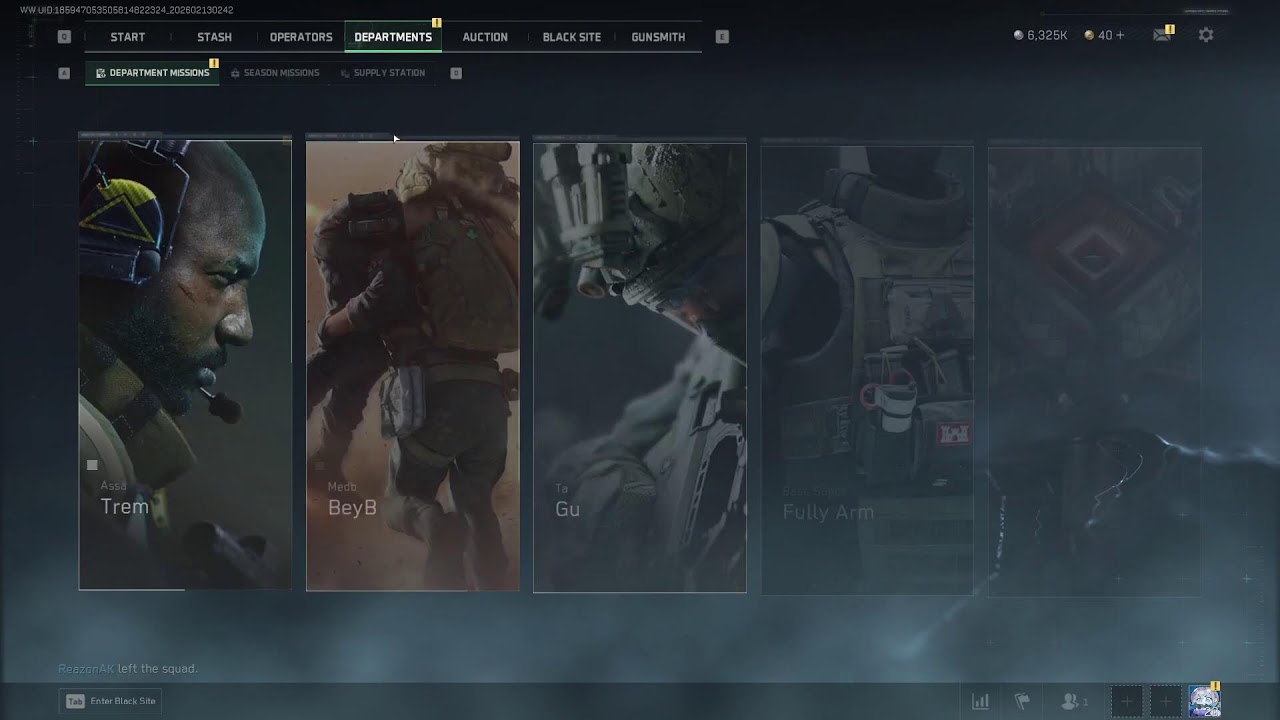Open the stats bar chart icon
This screenshot has height=720, width=1280.
point(980,701)
